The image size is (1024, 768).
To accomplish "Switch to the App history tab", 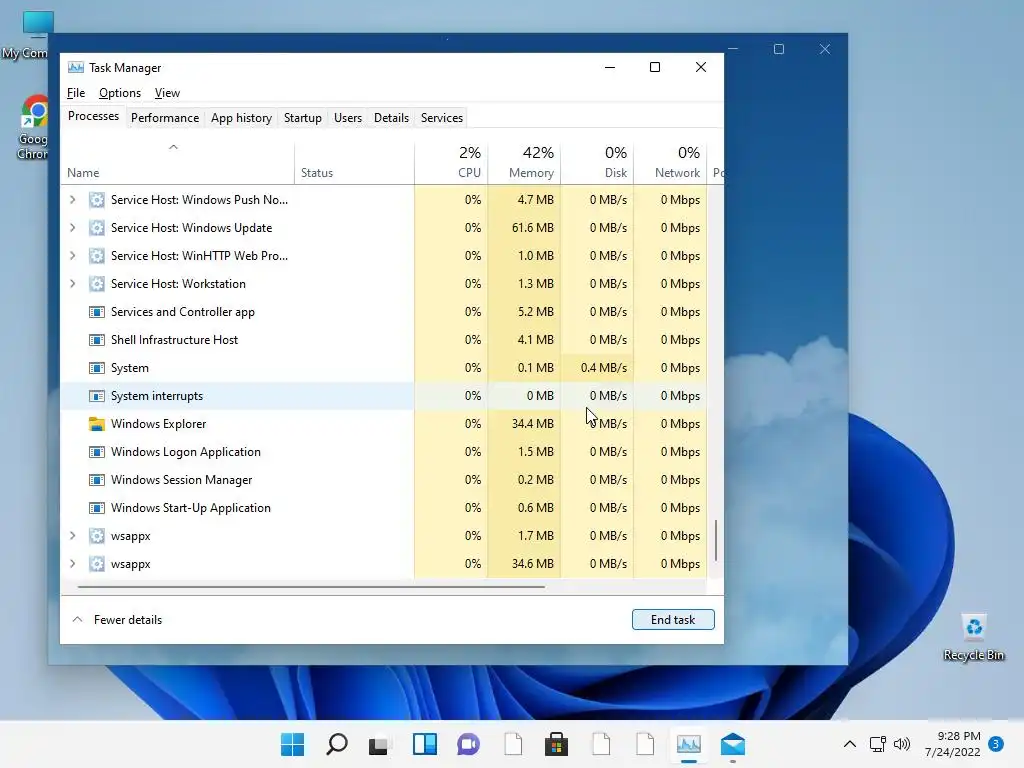I will pos(241,118).
